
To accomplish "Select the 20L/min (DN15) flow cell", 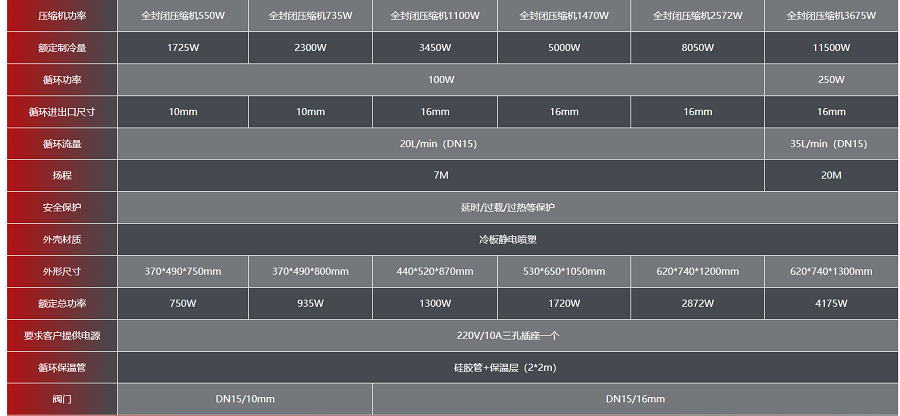I will pyautogui.click(x=441, y=144).
